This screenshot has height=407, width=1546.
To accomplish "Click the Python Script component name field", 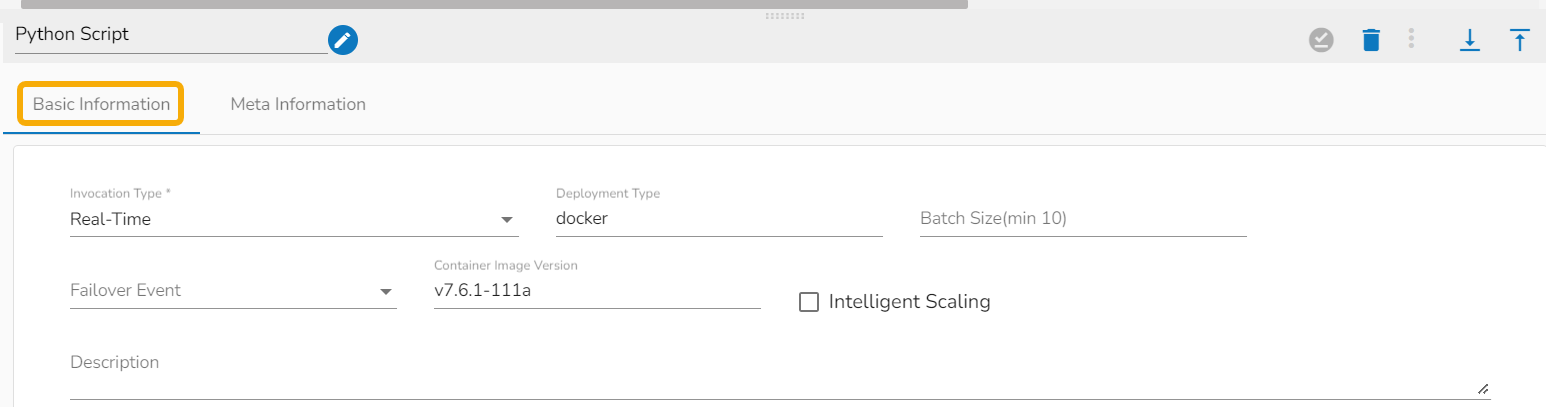I will tap(170, 35).
